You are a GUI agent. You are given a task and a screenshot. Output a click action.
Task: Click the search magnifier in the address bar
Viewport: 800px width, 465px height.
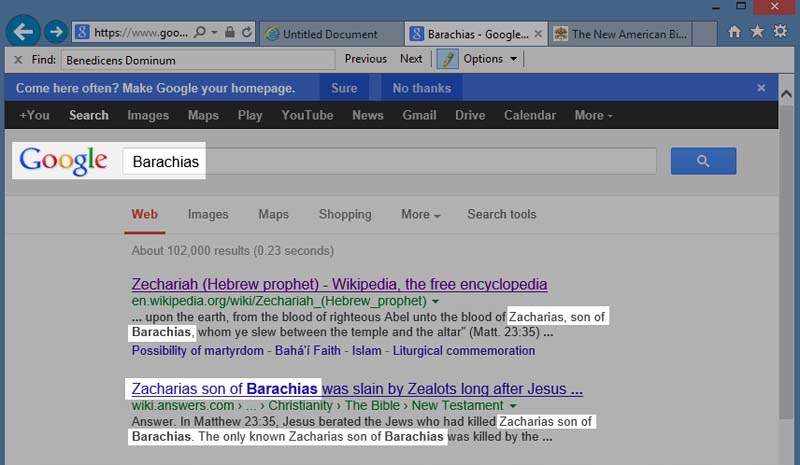pos(200,32)
